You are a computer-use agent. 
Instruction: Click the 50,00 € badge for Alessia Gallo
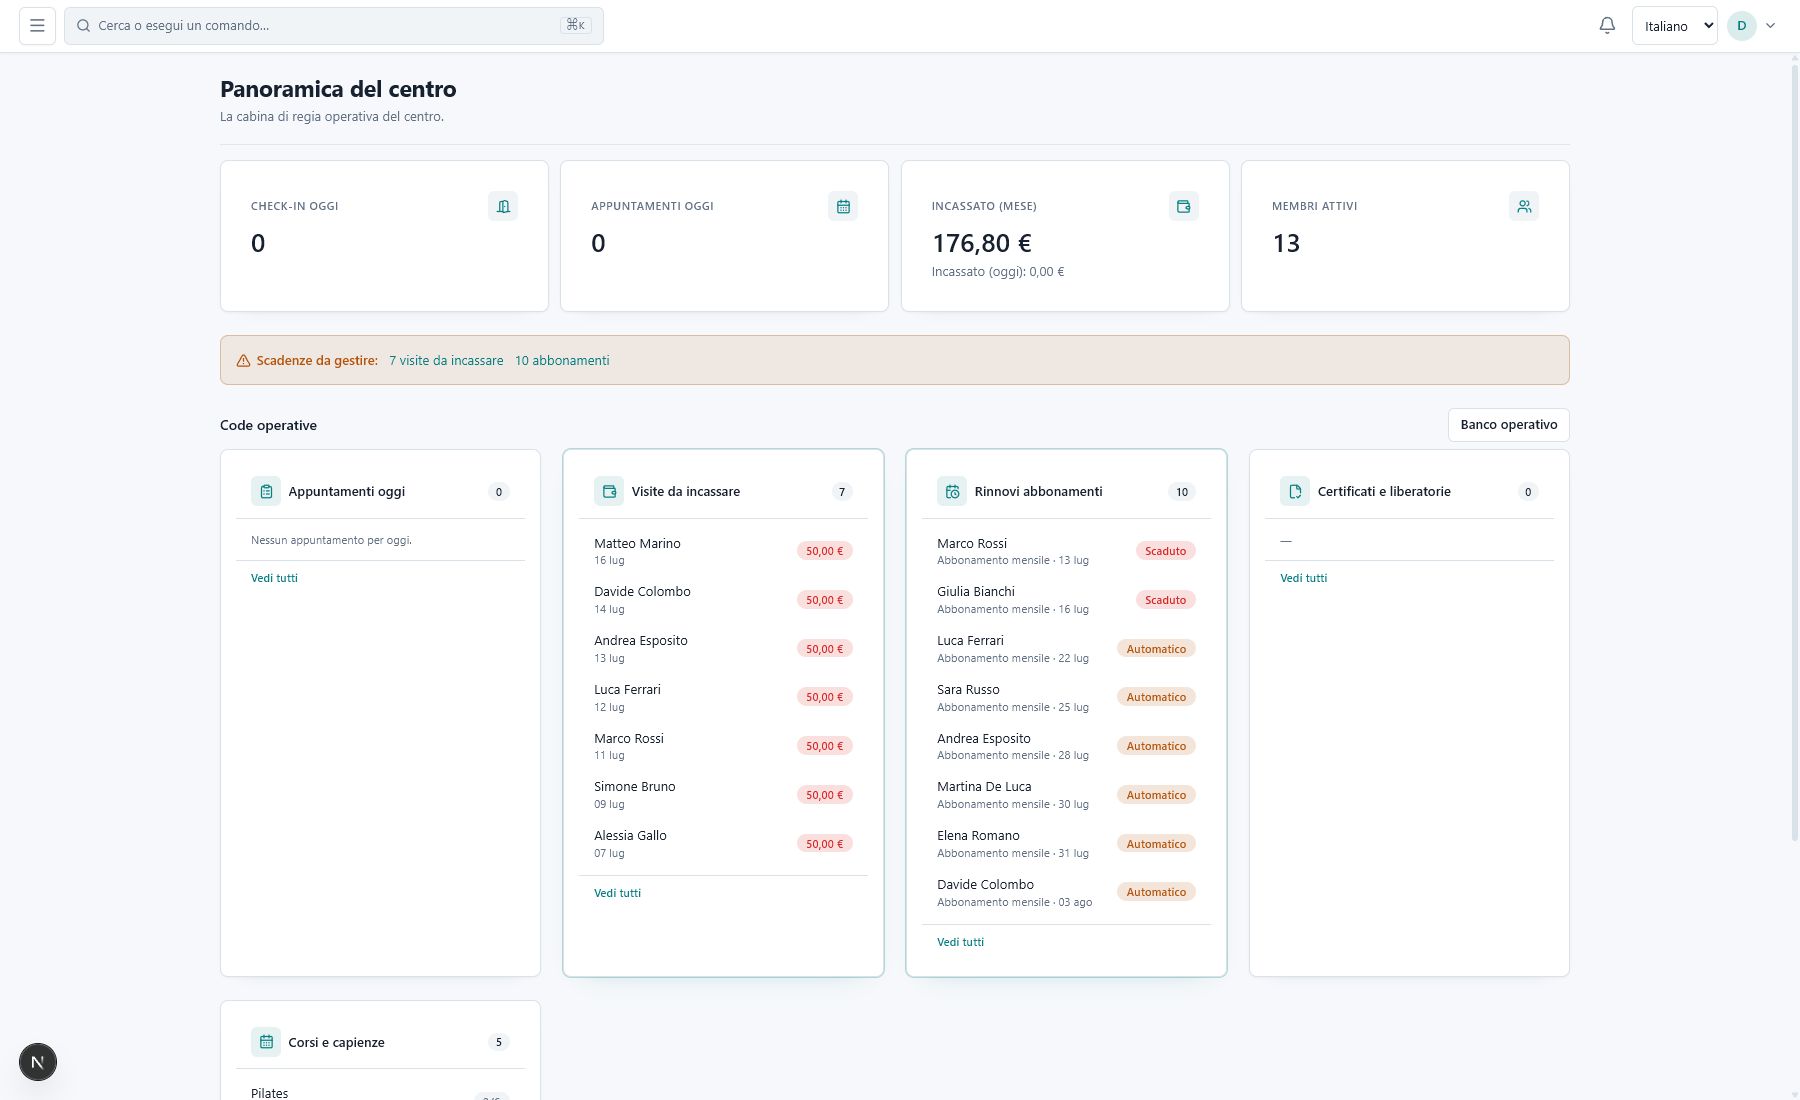pyautogui.click(x=824, y=844)
